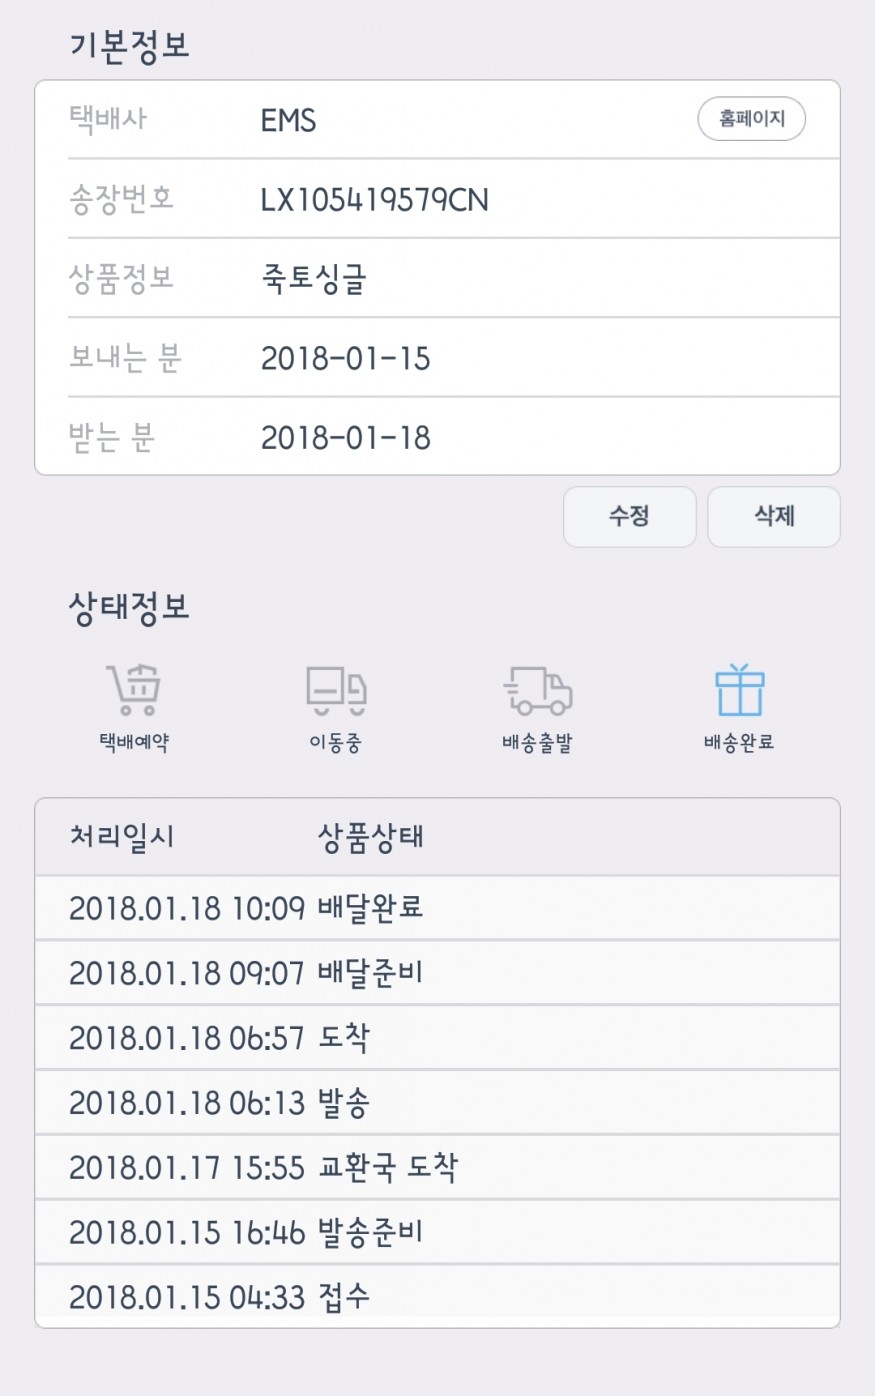Select the 접수 status row

coord(437,1297)
